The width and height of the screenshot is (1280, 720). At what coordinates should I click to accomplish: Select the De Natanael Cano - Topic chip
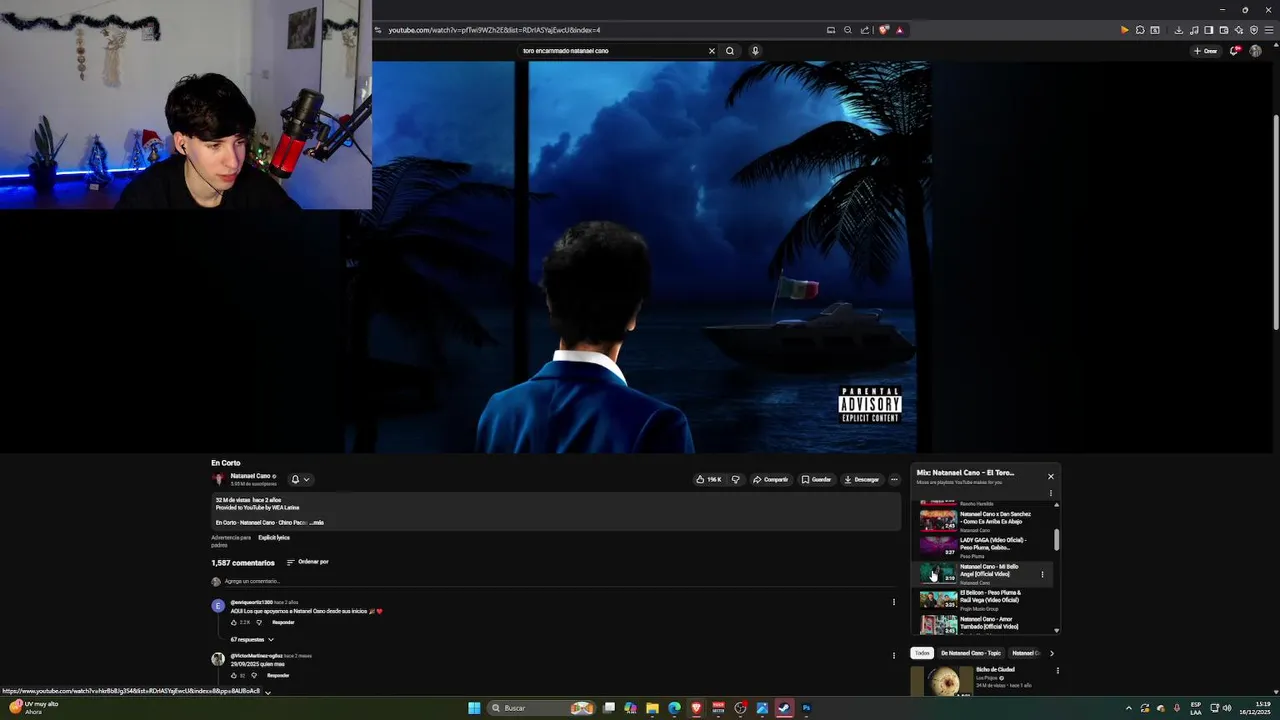(970, 653)
